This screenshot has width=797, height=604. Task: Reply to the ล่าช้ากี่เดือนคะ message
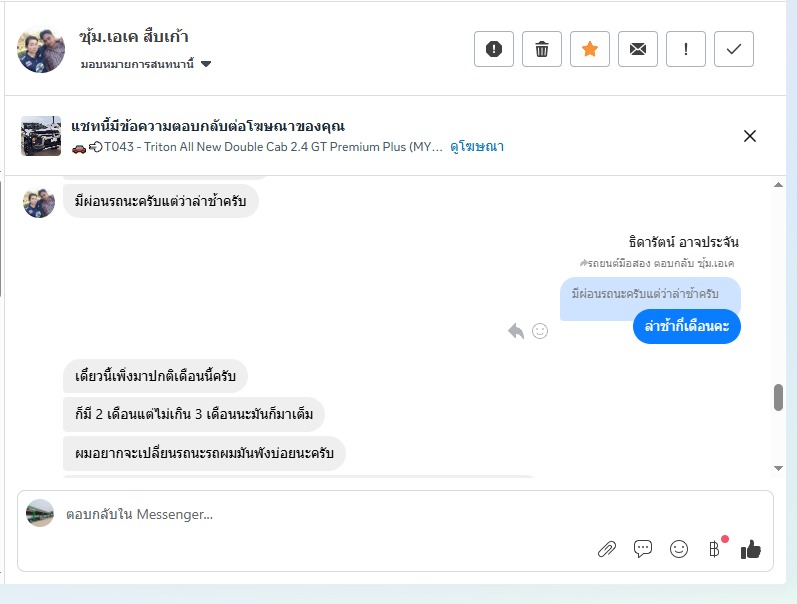(x=516, y=331)
